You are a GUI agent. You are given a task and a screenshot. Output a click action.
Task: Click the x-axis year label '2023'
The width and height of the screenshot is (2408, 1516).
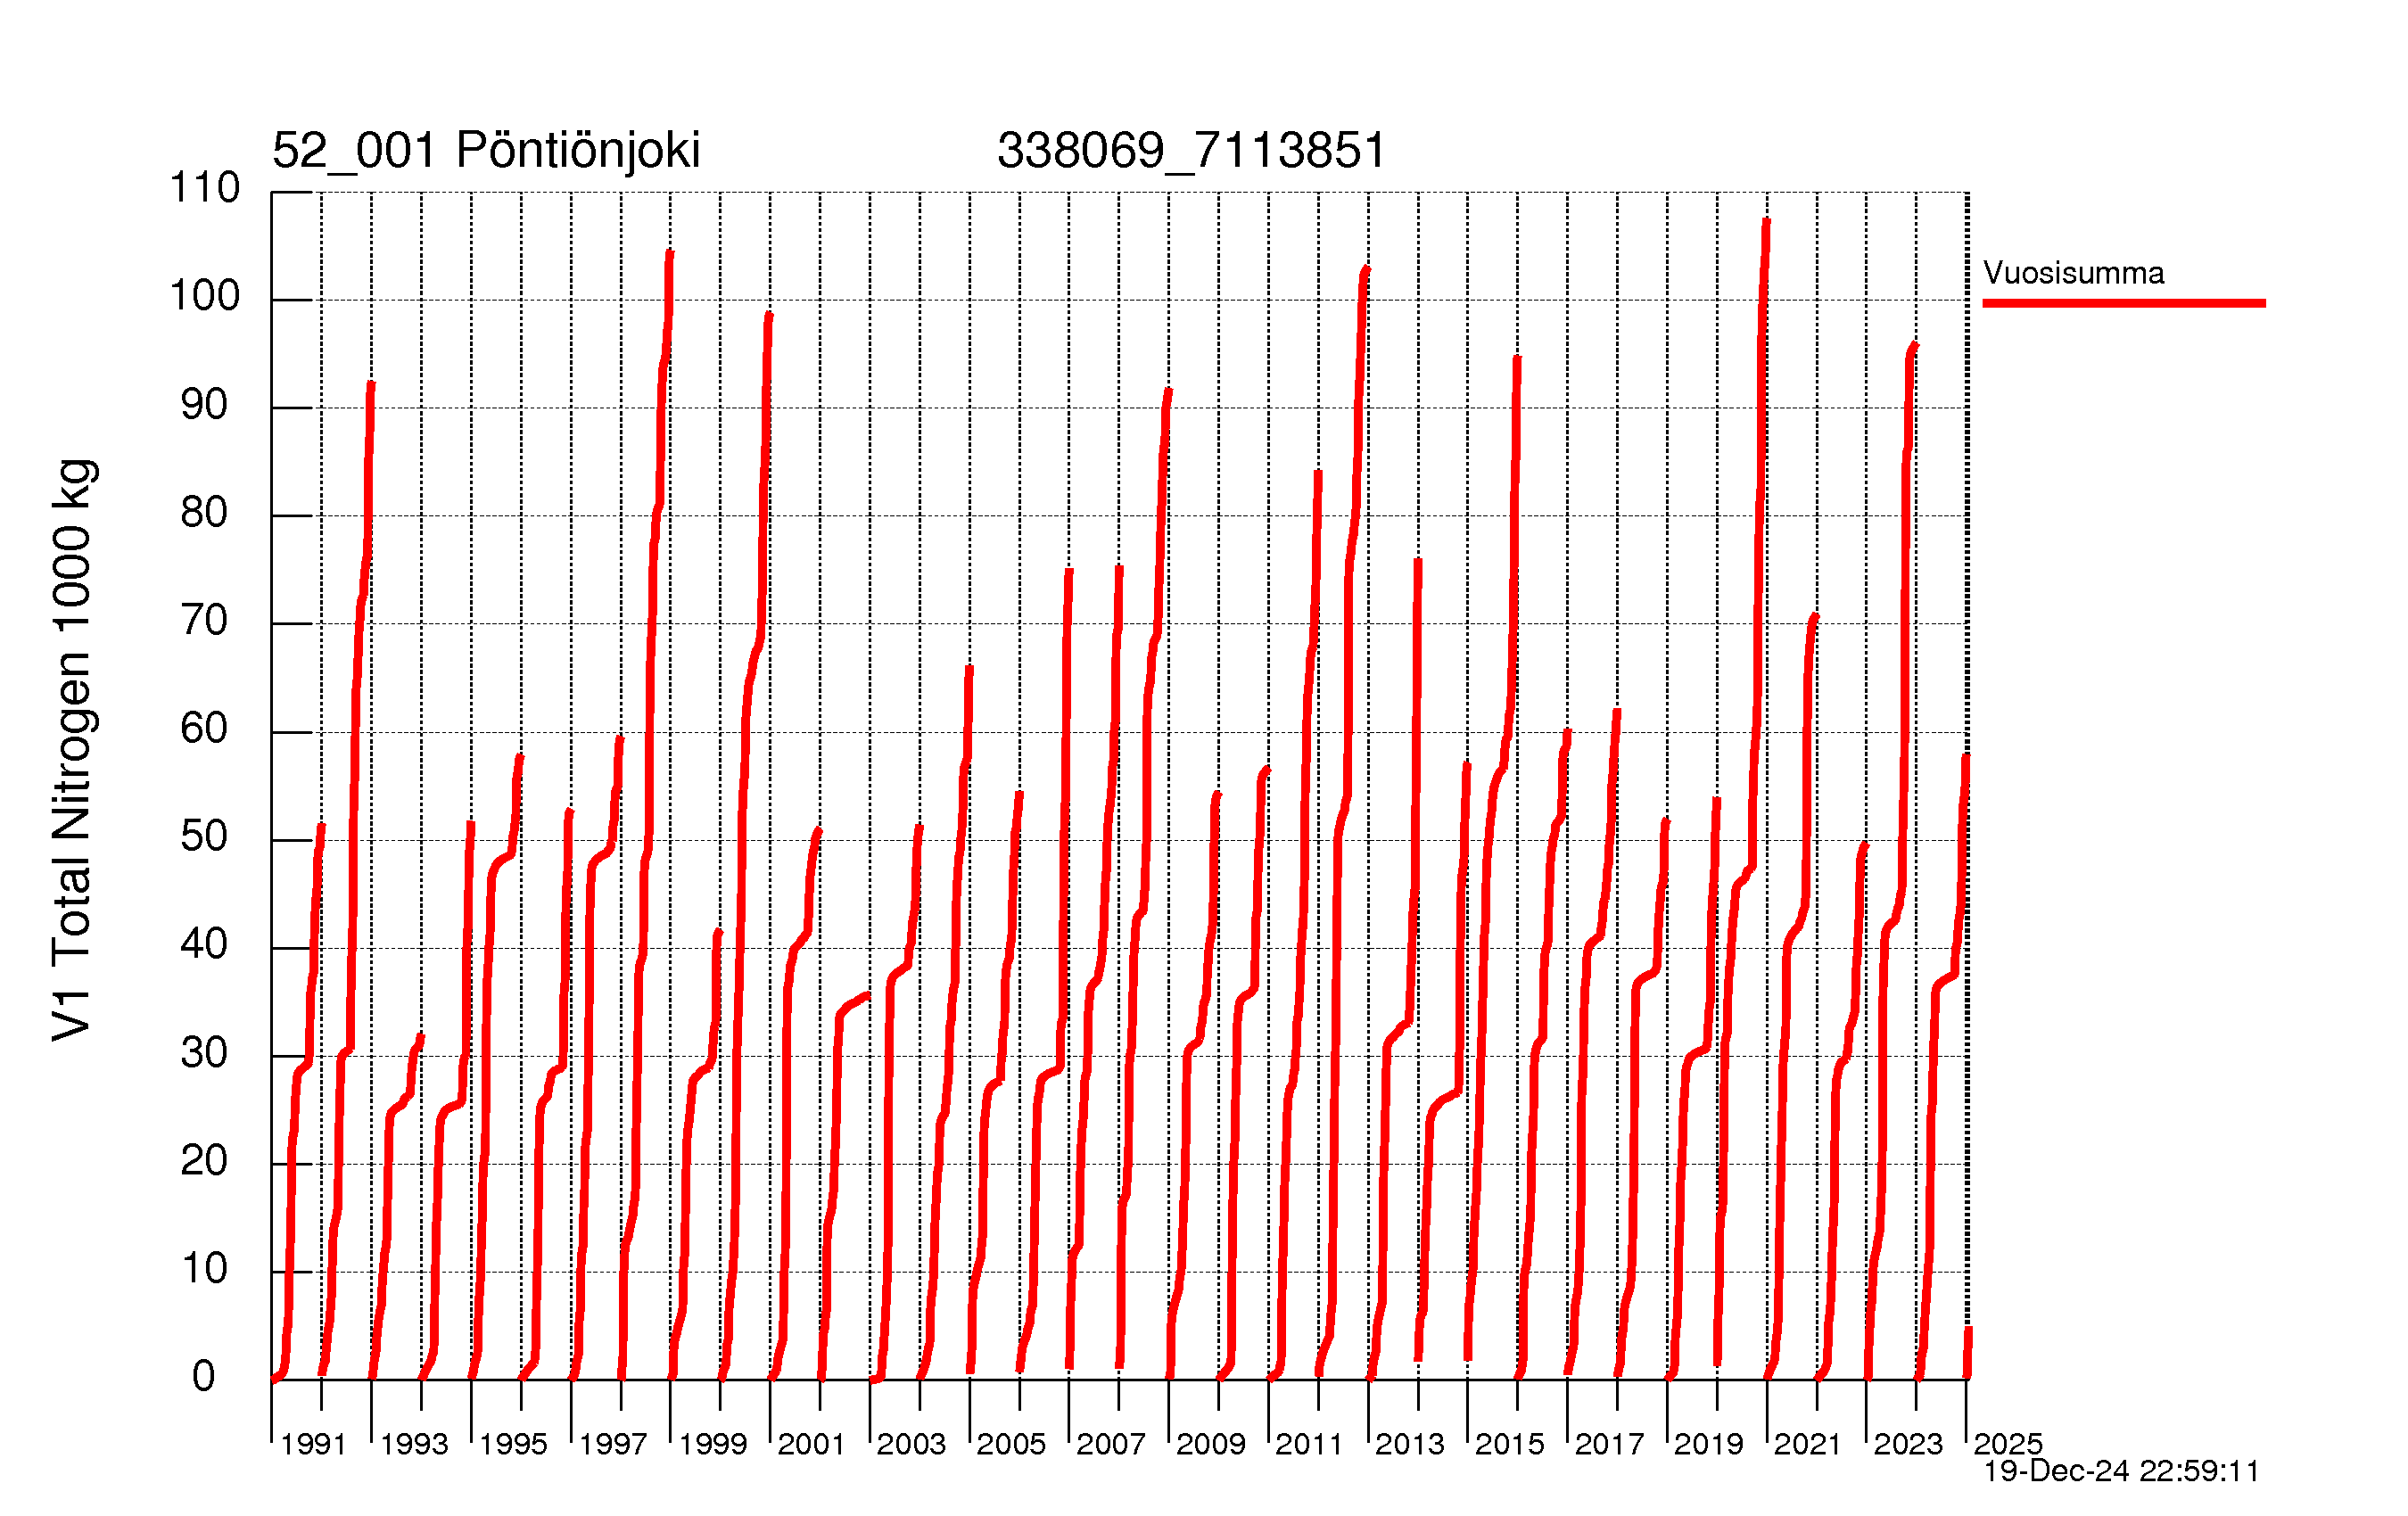[x=1908, y=1444]
